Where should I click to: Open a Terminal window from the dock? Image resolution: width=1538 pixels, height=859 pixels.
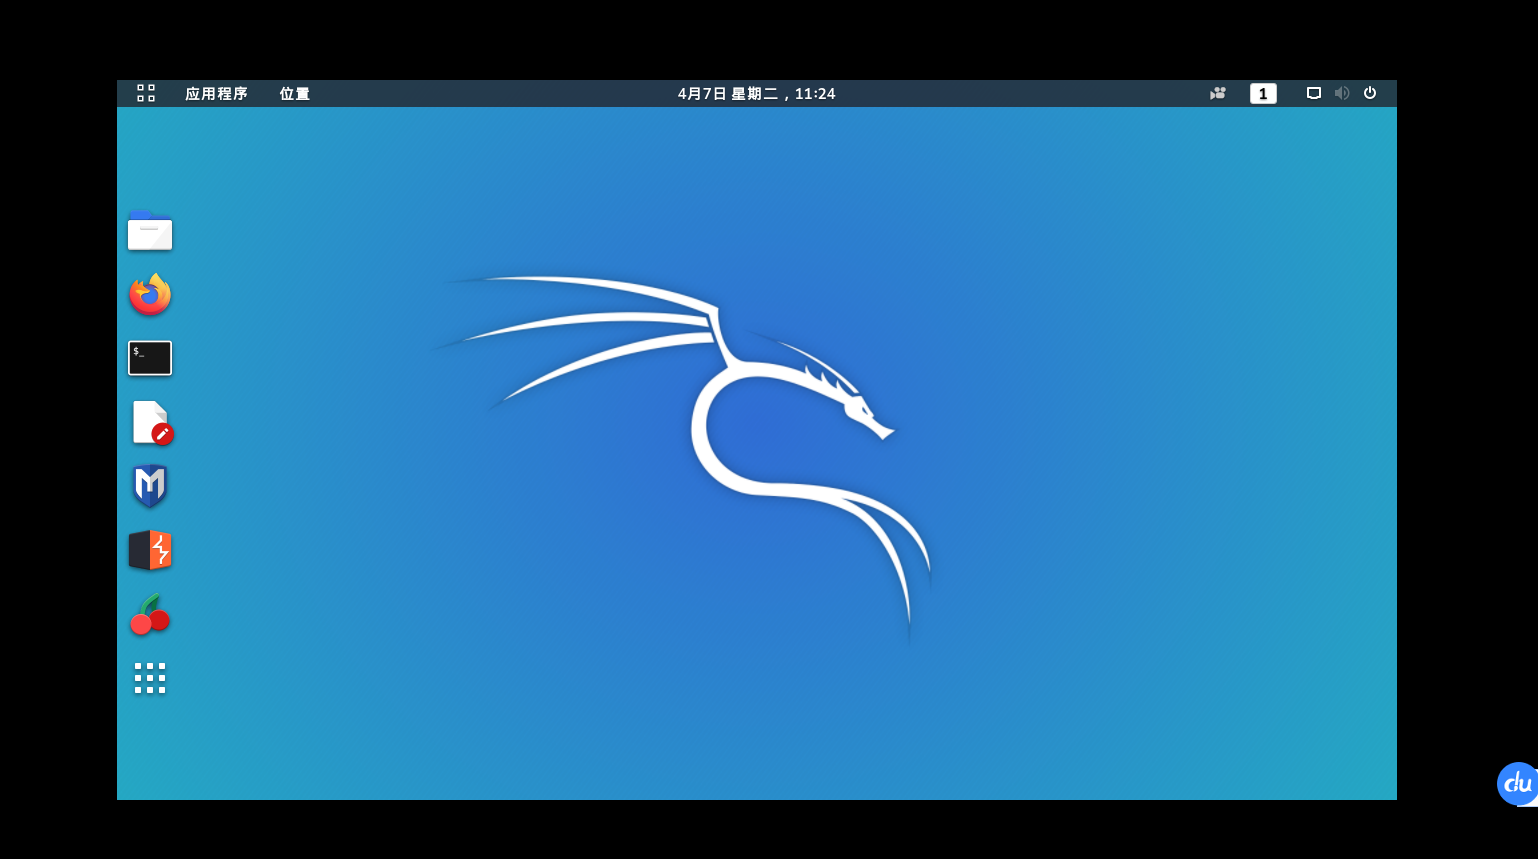coord(150,358)
